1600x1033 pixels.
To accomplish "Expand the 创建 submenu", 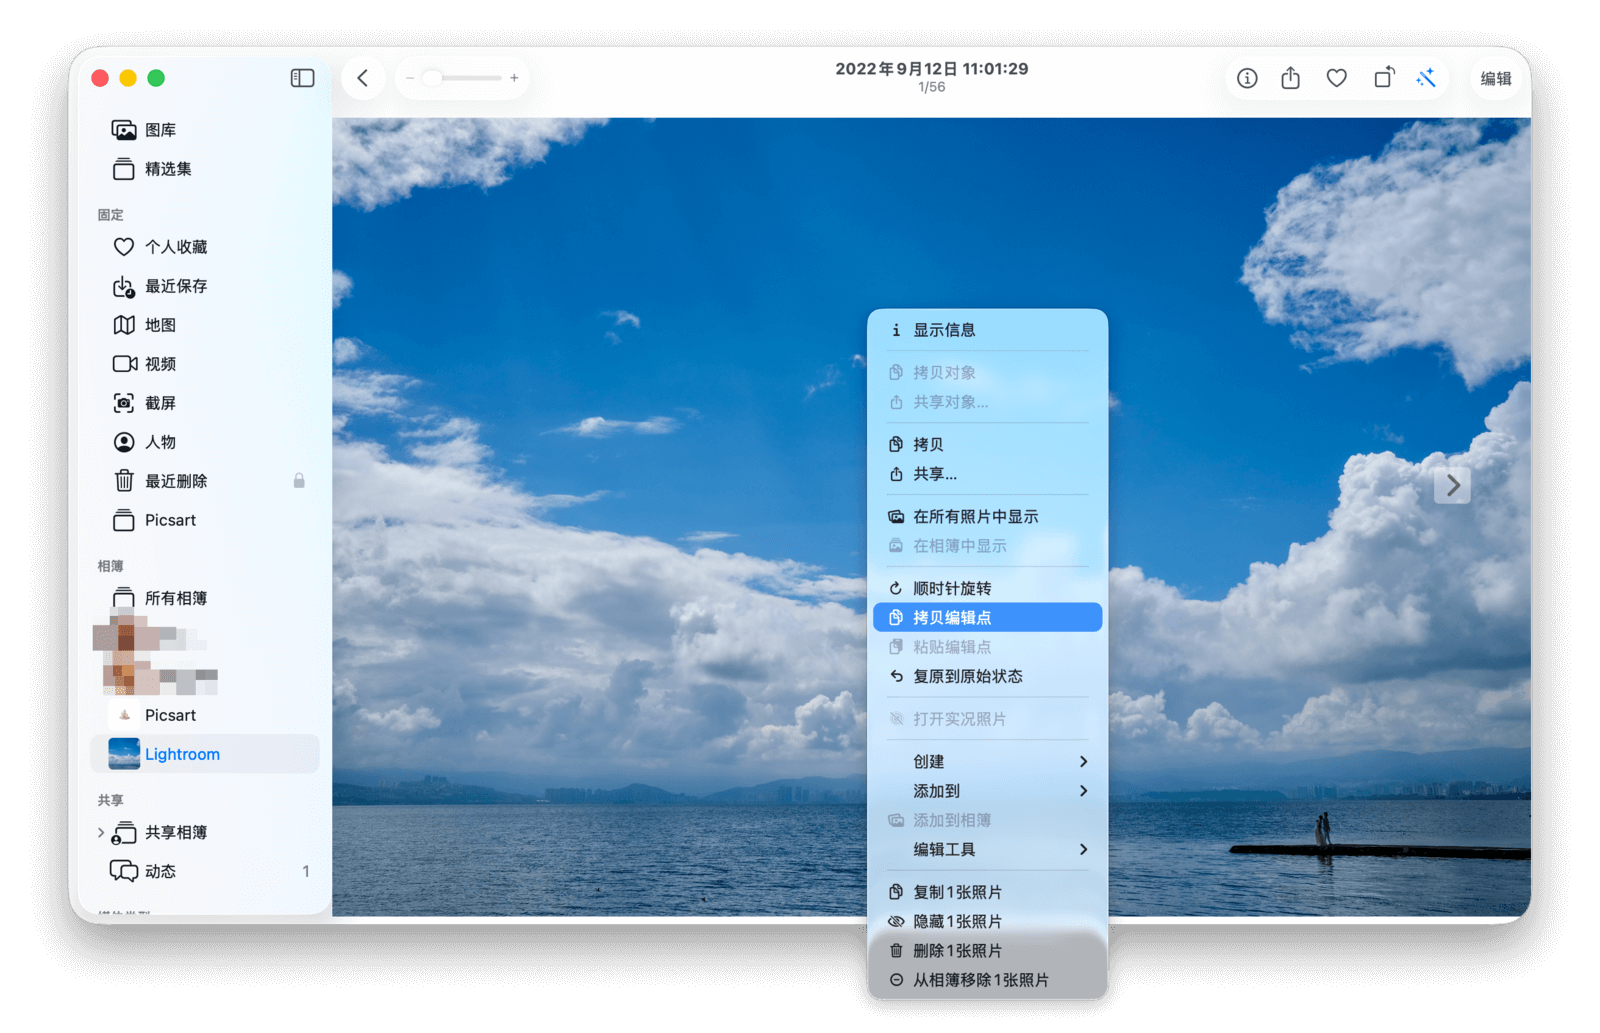I will pyautogui.click(x=987, y=761).
